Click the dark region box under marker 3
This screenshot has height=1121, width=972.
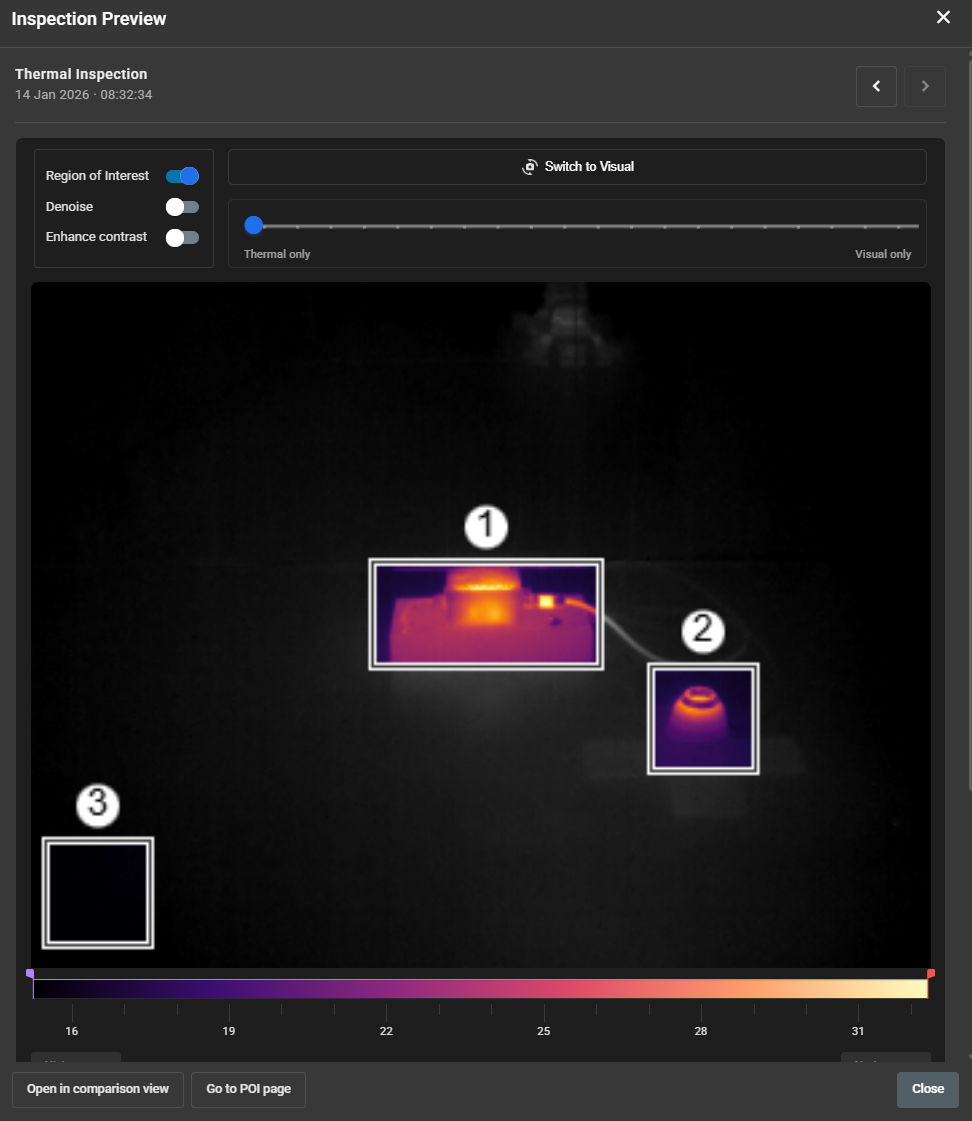[x=98, y=892]
